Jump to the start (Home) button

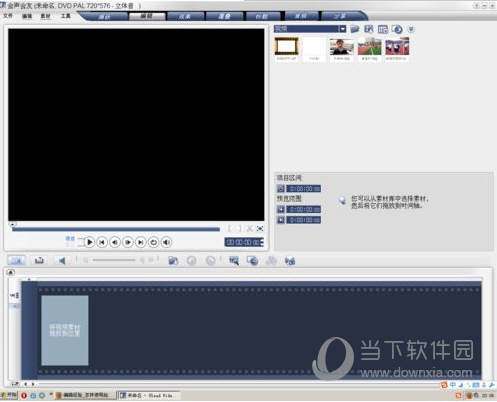(102, 242)
